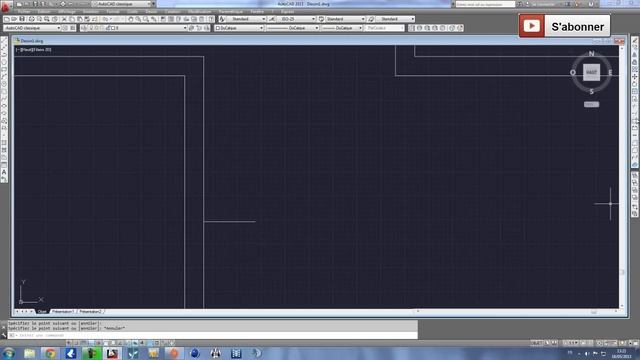Image resolution: width=640 pixels, height=360 pixels.
Task: Open the SCG dropdown below the ViewCube
Action: coord(591,104)
